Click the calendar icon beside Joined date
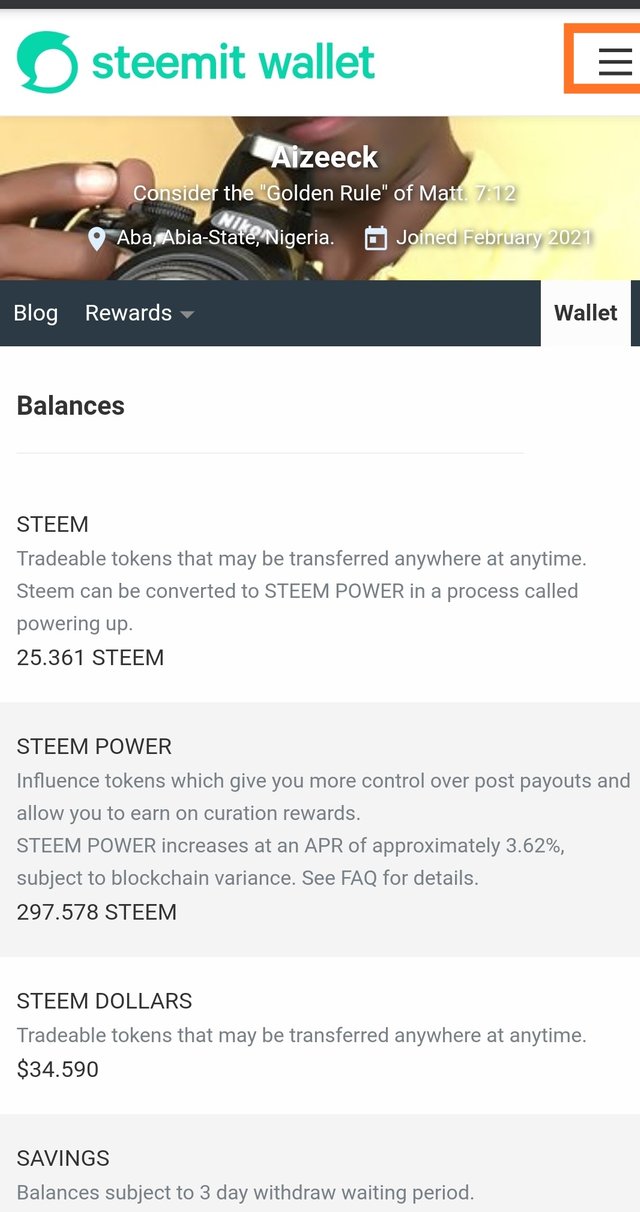640x1212 pixels. [375, 239]
